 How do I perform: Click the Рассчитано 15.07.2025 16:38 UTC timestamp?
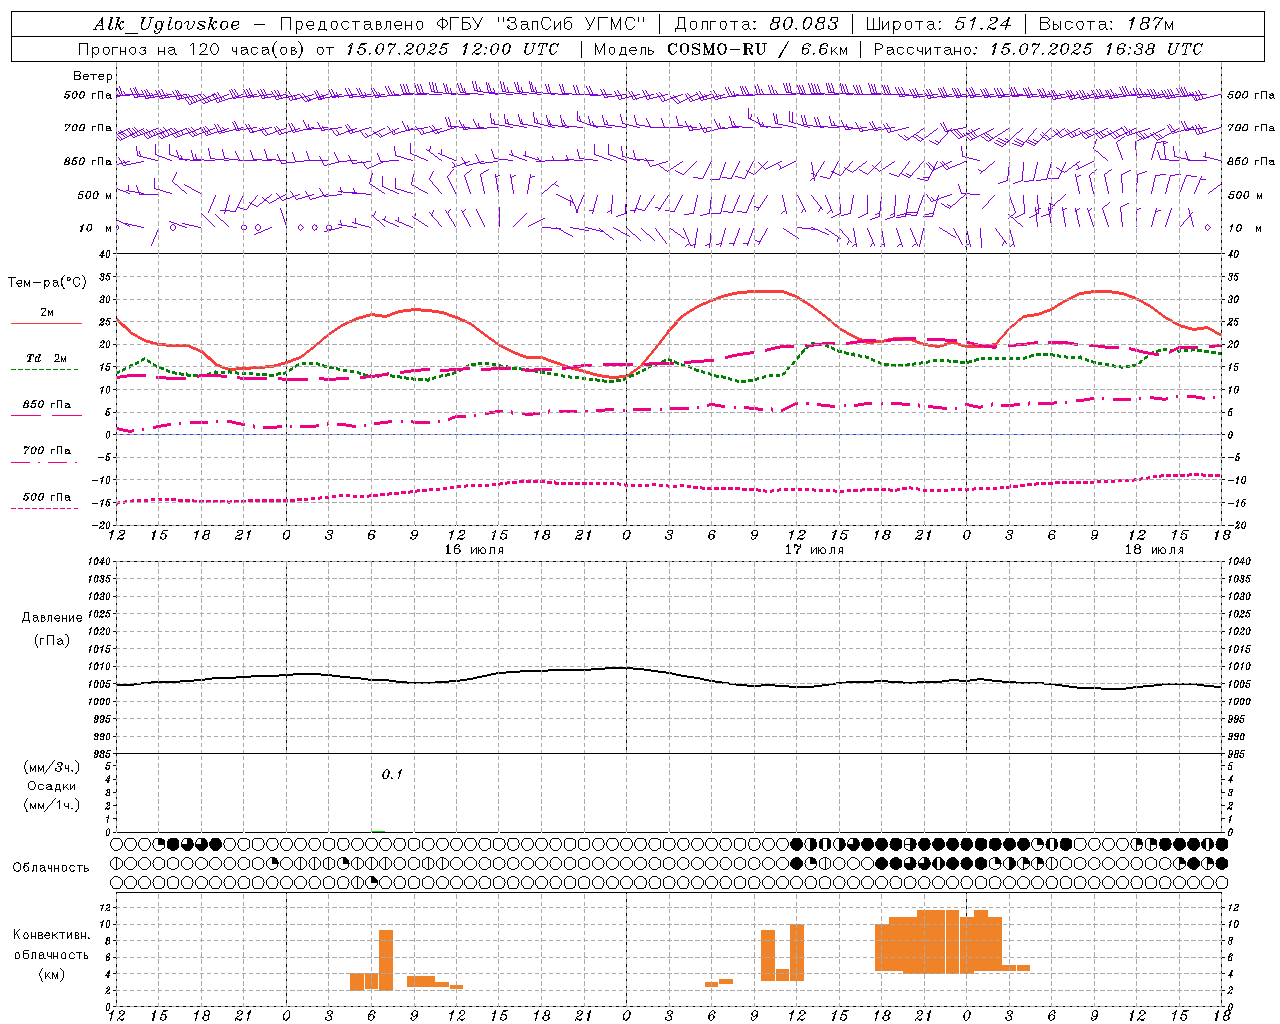pos(1038,49)
